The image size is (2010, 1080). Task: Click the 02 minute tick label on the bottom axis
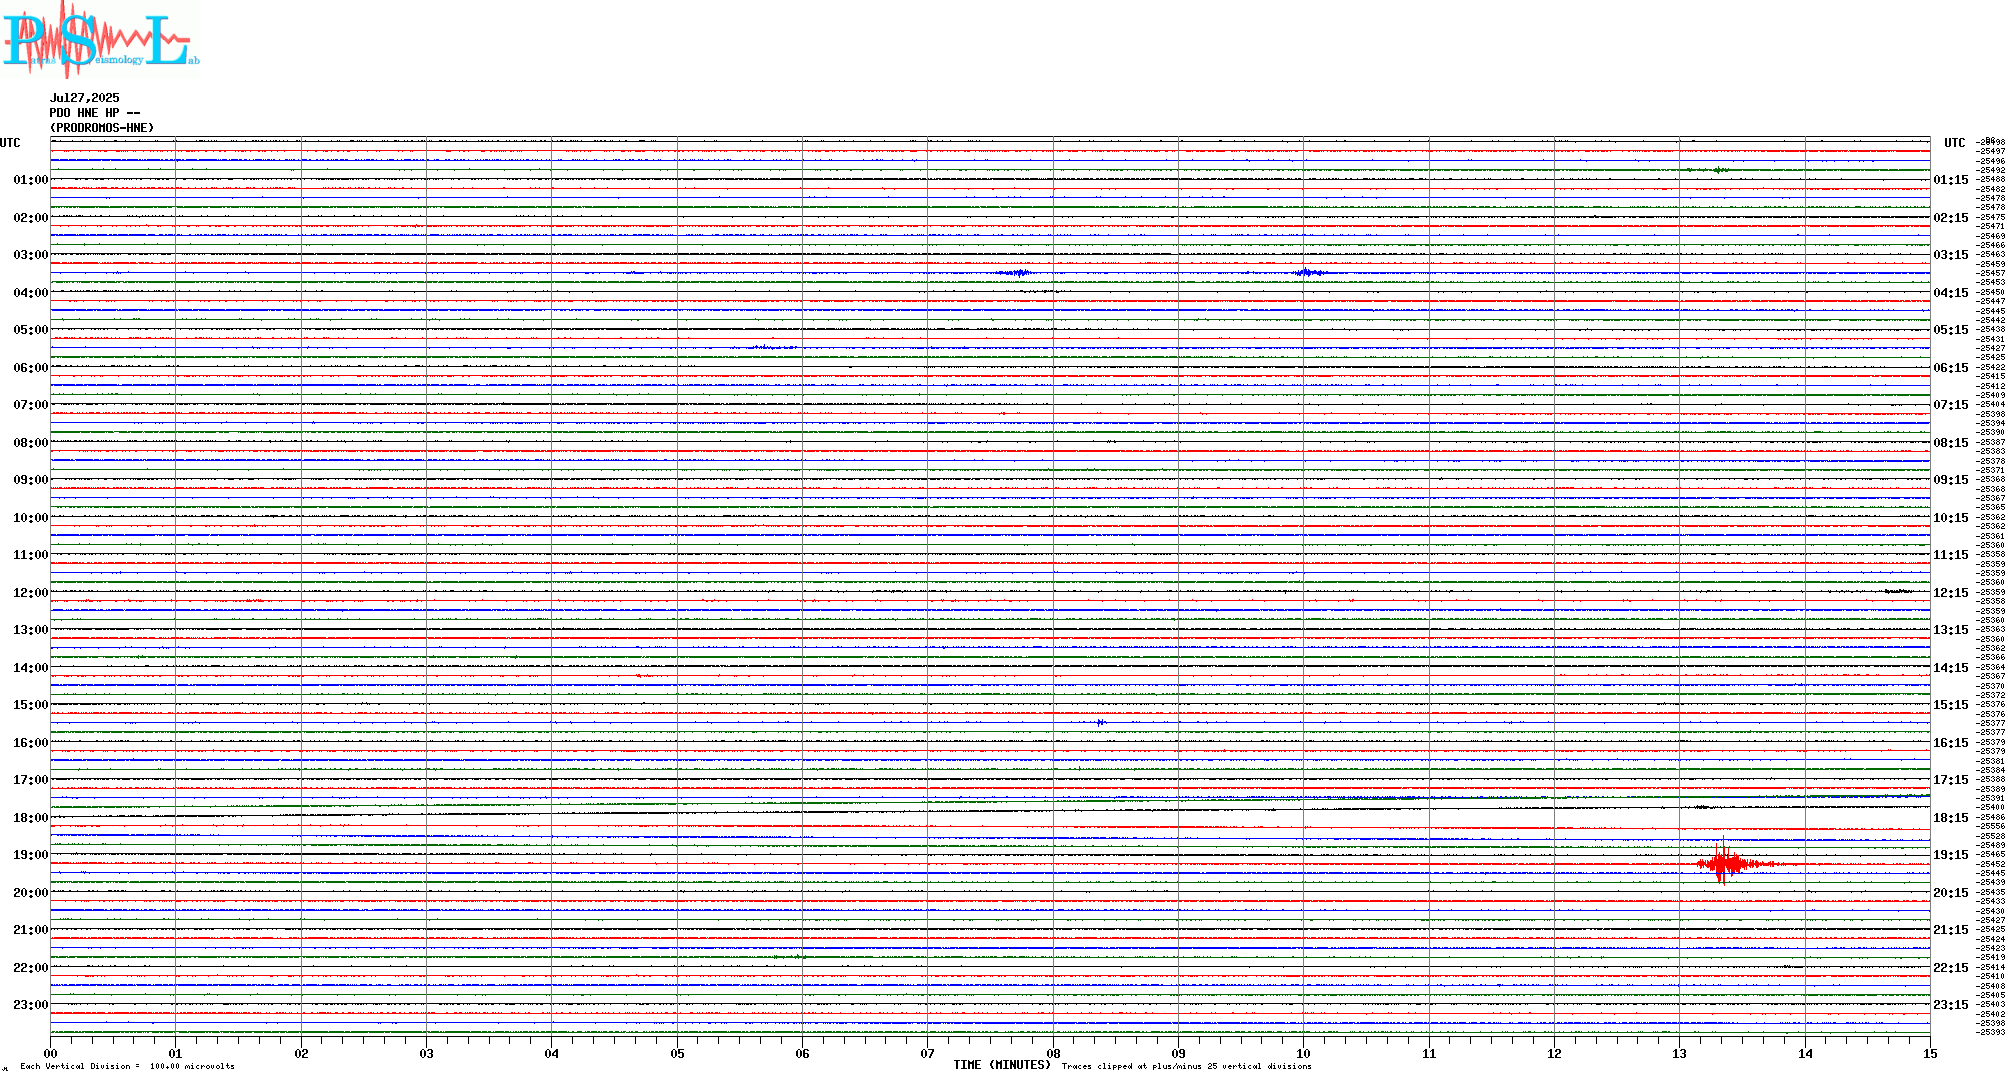click(x=301, y=1053)
